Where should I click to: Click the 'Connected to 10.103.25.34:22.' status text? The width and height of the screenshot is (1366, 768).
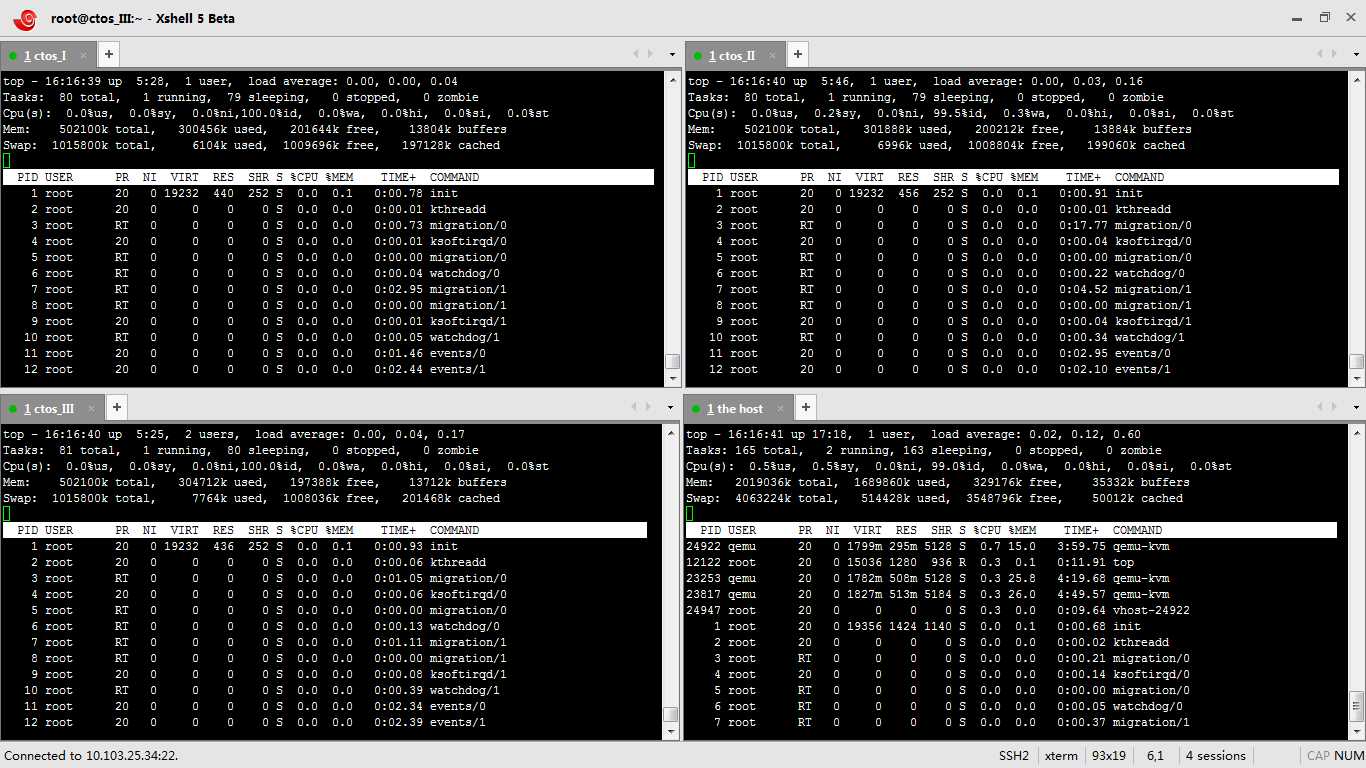tap(91, 756)
